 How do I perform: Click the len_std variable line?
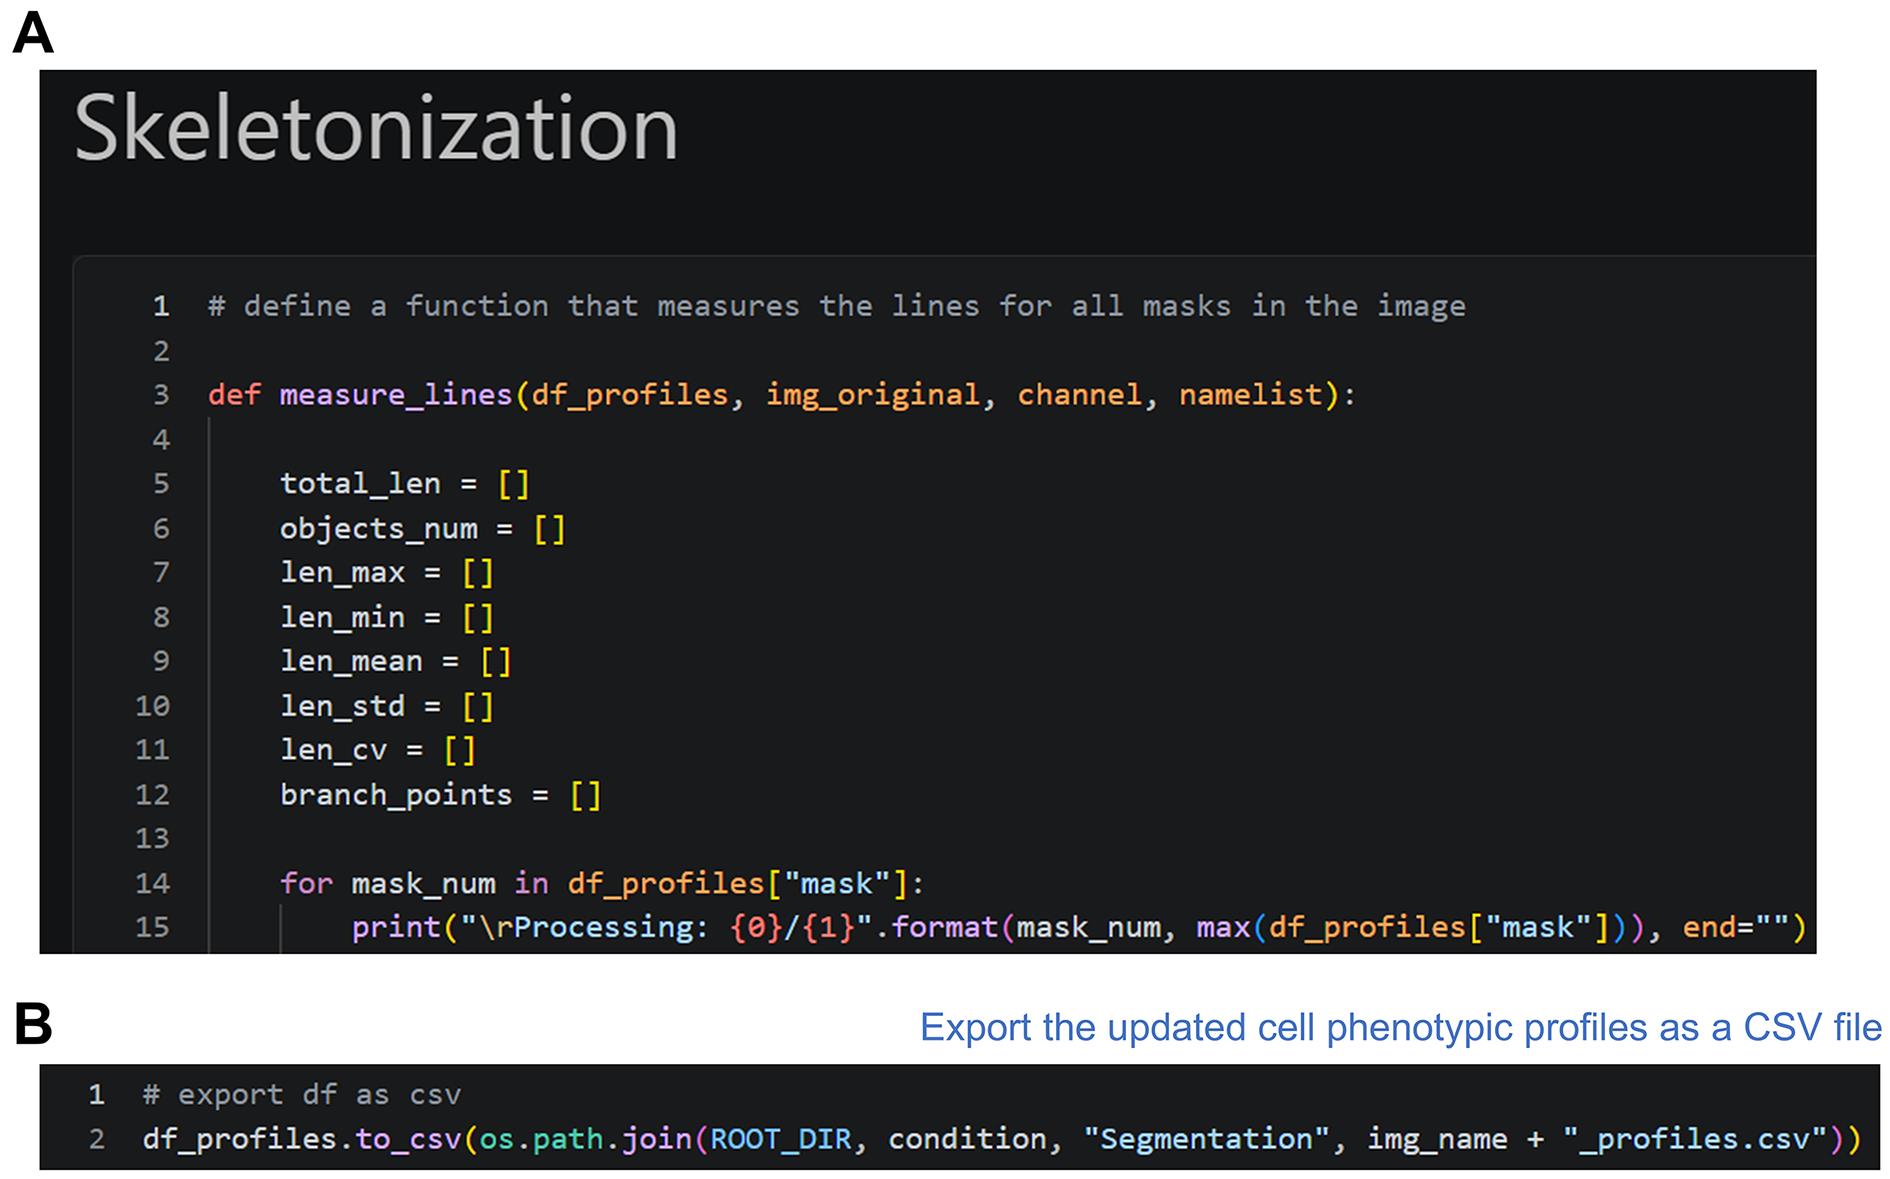tap(387, 706)
